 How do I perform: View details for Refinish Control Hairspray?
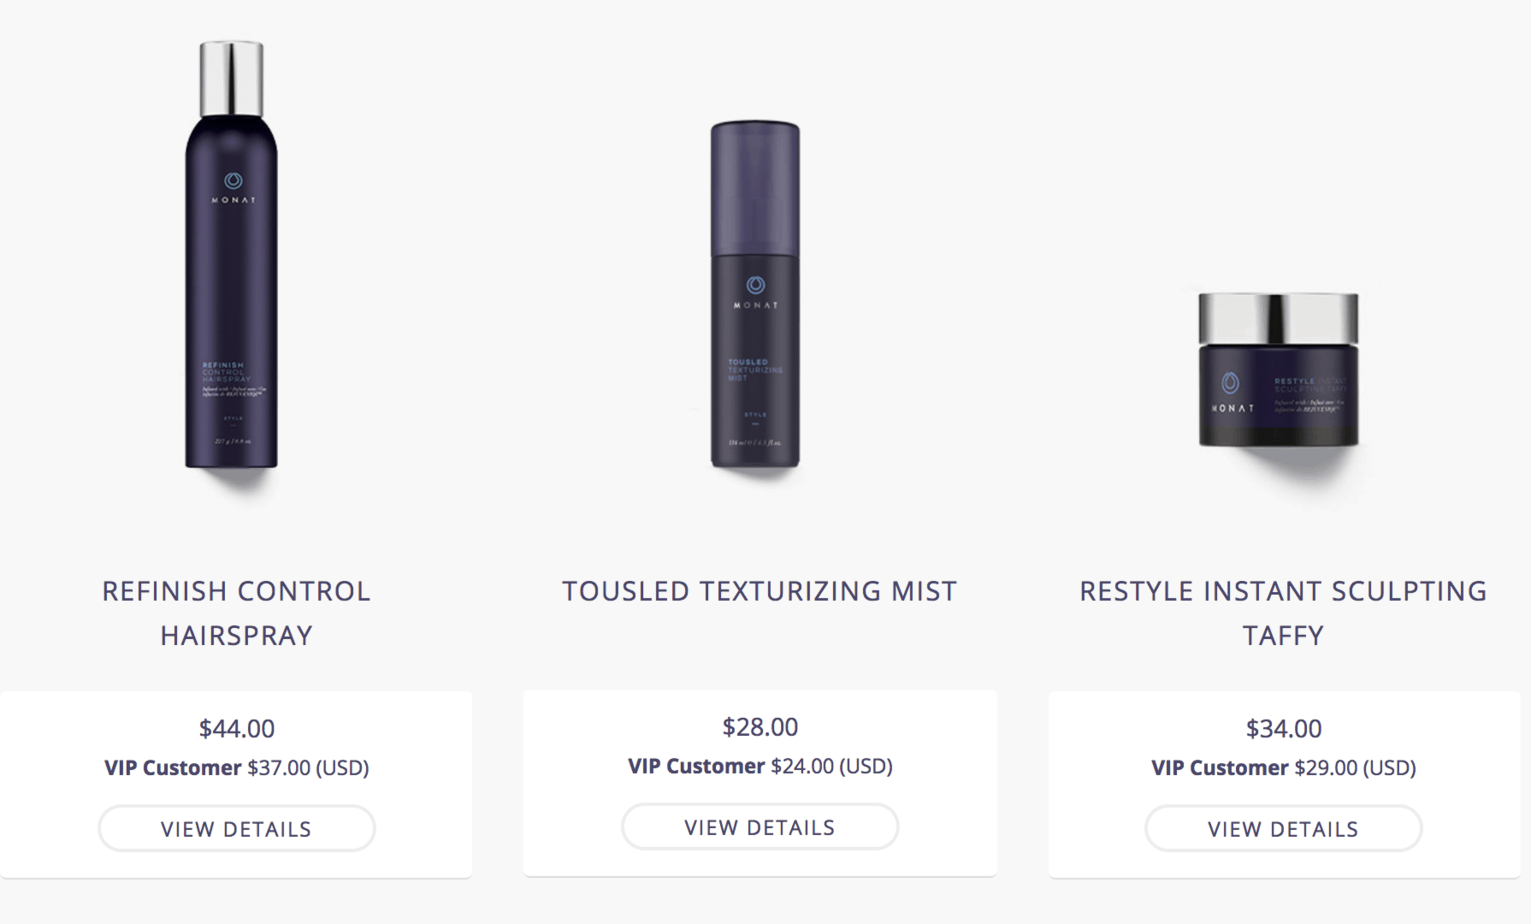(x=236, y=829)
